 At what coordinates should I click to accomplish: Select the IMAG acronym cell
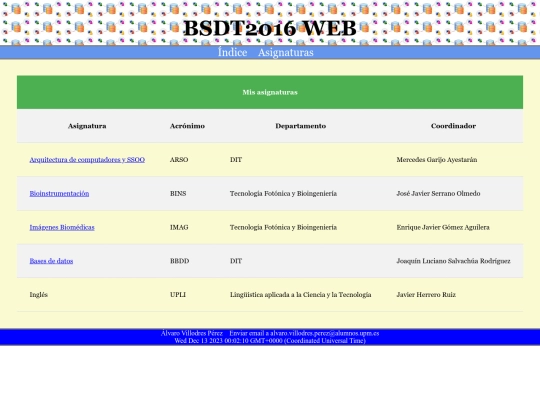click(x=187, y=227)
